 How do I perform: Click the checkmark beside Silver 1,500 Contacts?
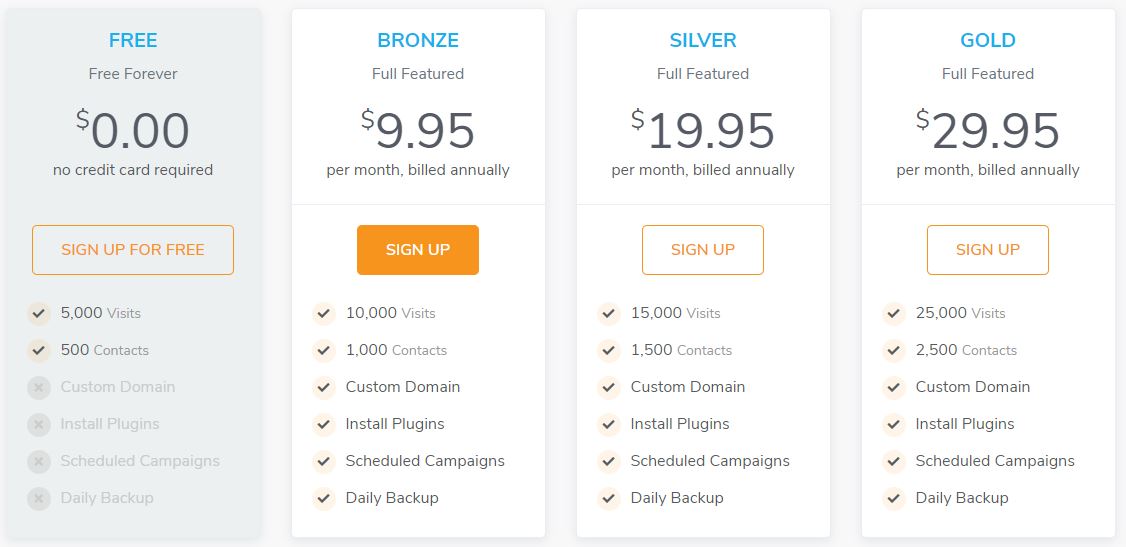(609, 350)
